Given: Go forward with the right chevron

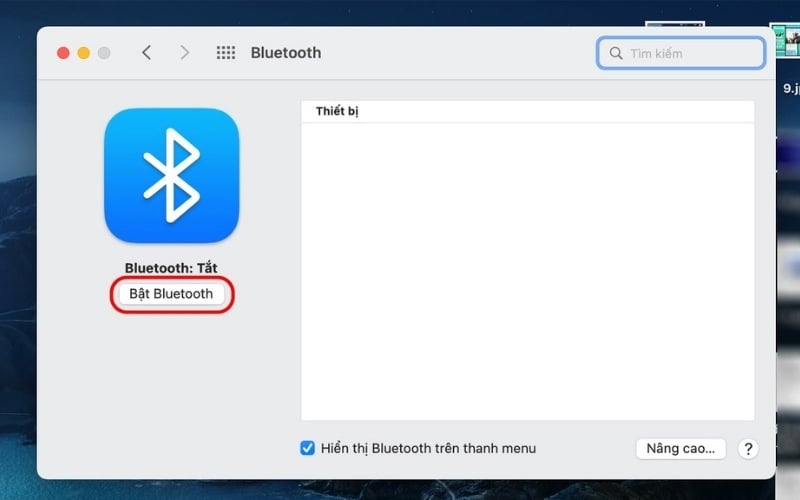Looking at the screenshot, I should point(185,52).
